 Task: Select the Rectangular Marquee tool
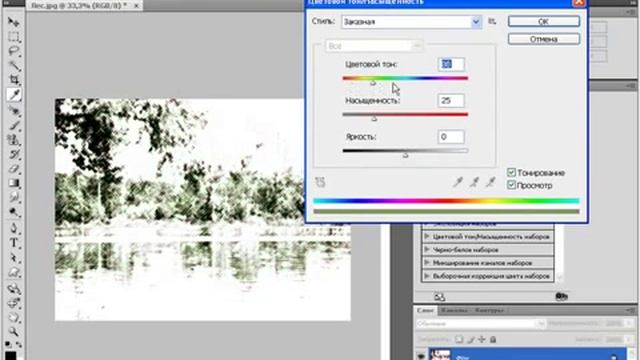(13, 37)
